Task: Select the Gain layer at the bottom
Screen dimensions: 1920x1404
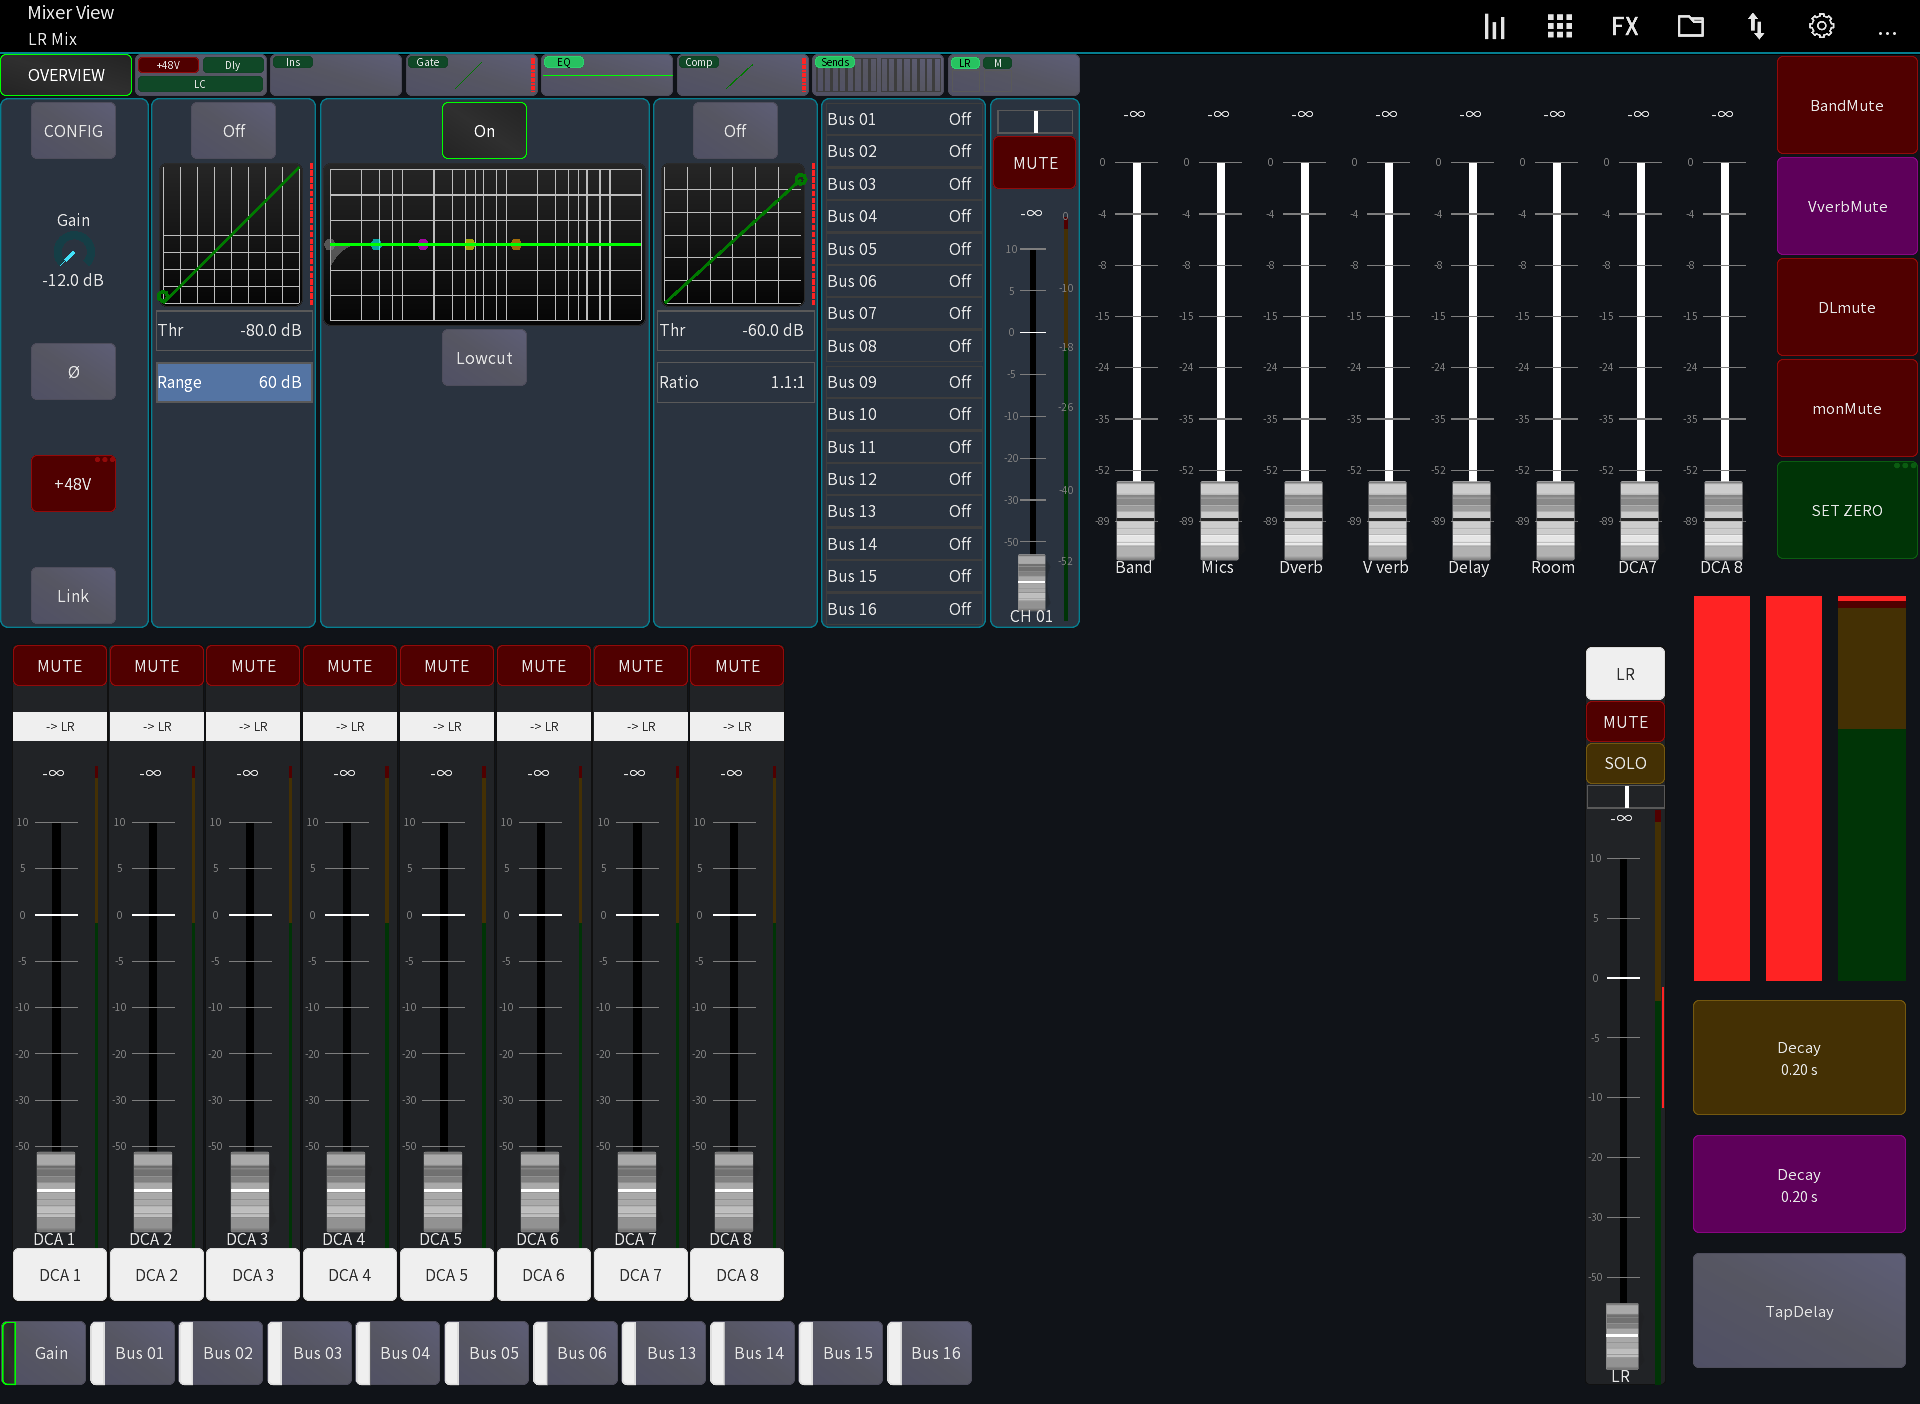Action: coord(45,1353)
